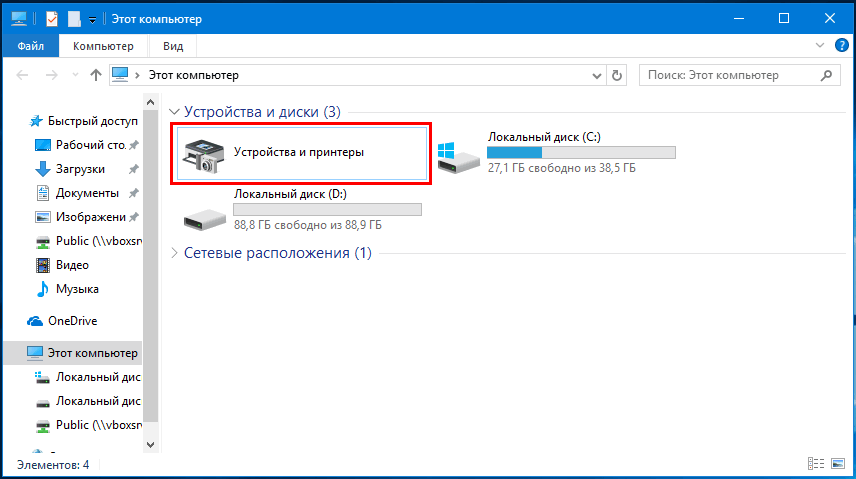The height and width of the screenshot is (479, 856).
Task: Click the new folder icon in title bar
Action: pyautogui.click(x=74, y=19)
